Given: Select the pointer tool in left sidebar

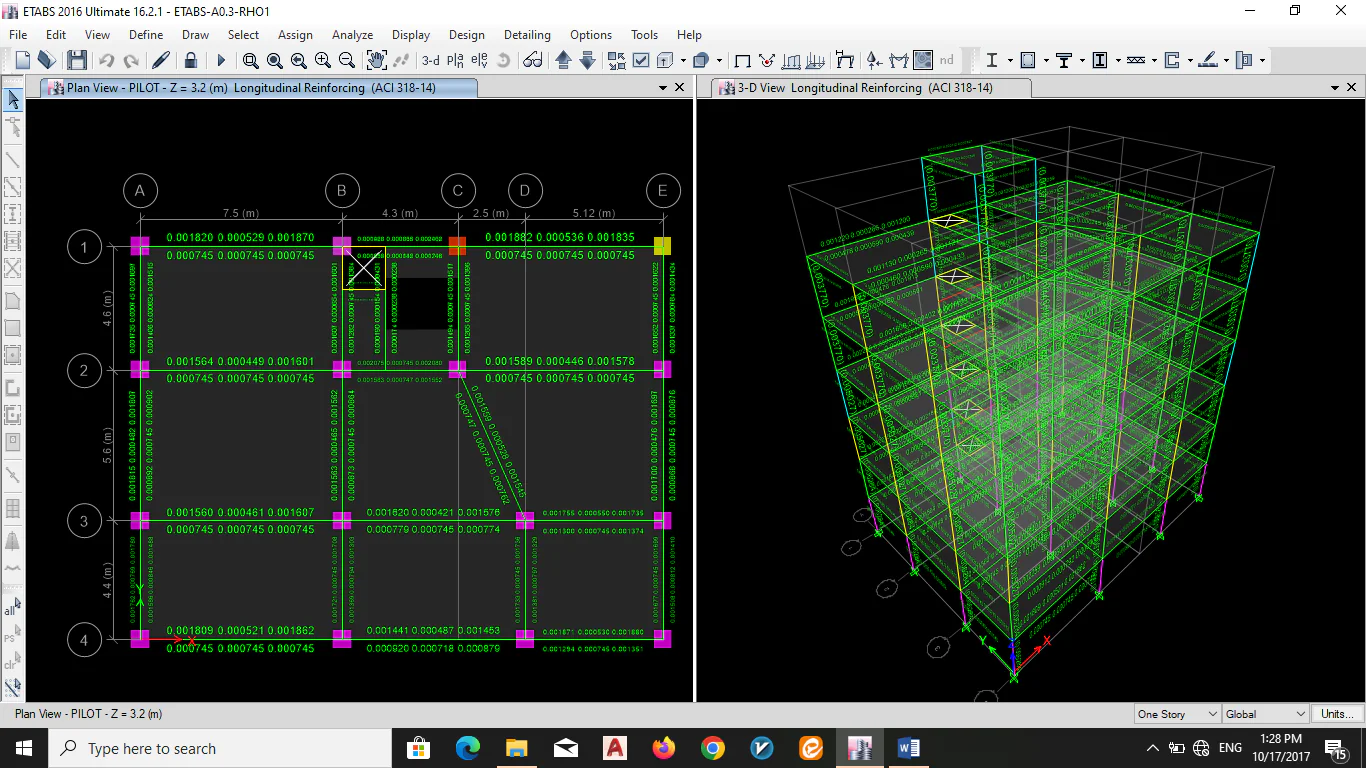Looking at the screenshot, I should [x=13, y=99].
